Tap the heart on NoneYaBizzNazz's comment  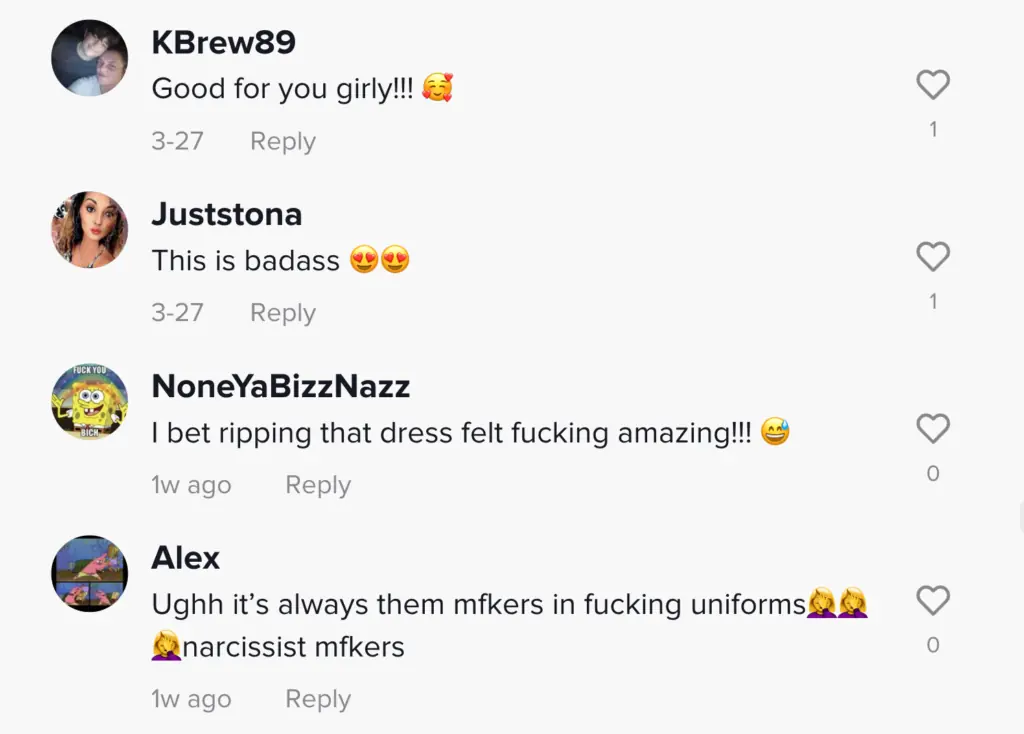tap(933, 428)
